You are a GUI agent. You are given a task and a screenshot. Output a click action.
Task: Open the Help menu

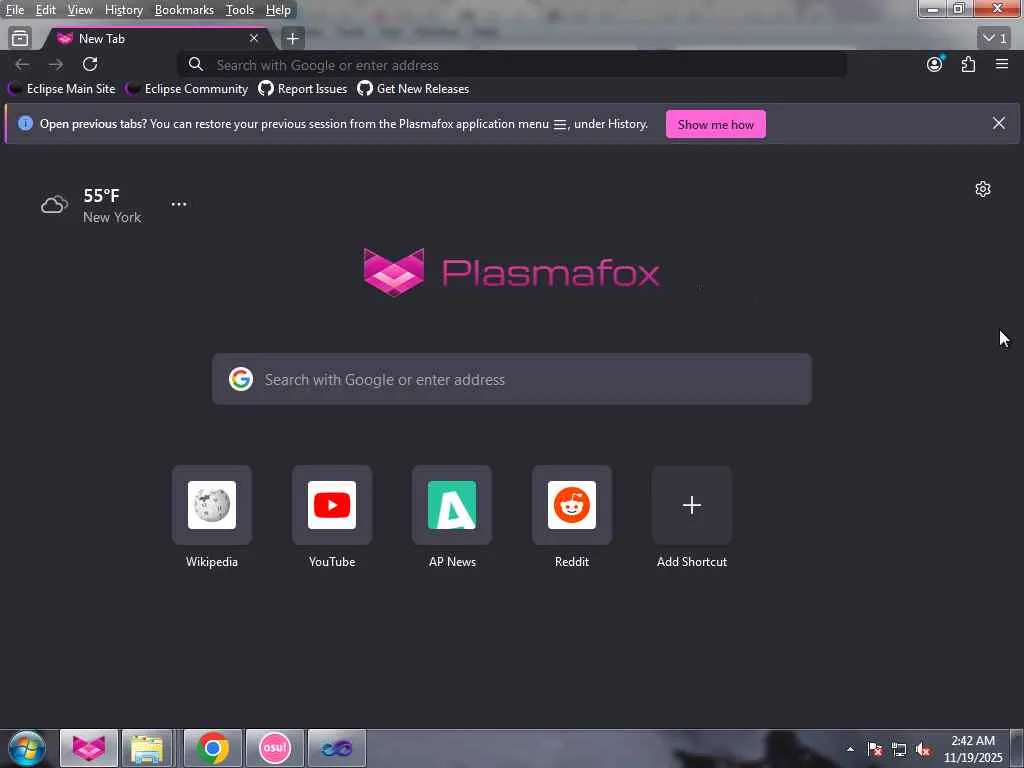pos(278,10)
